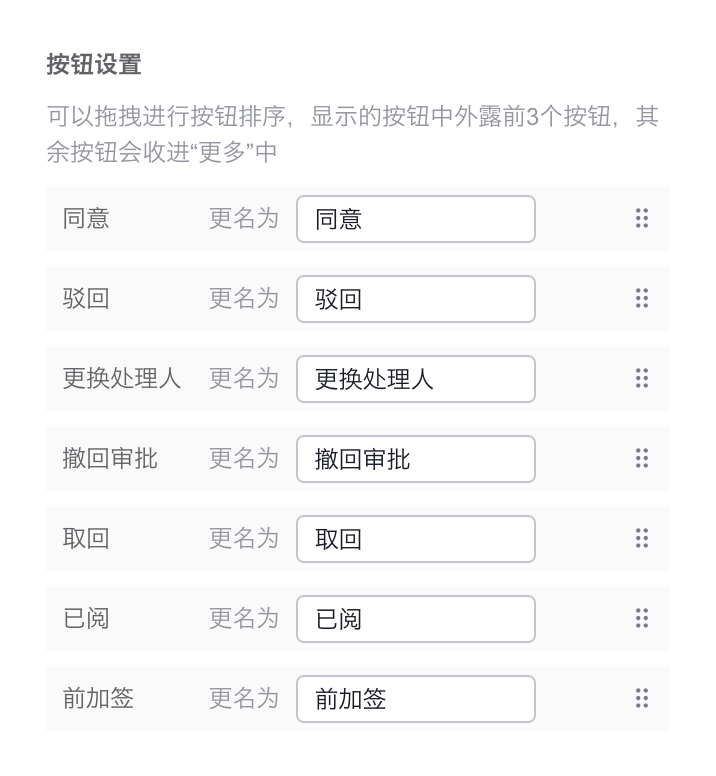
Task: Click the drag handle for 已阅 row
Action: 642,619
